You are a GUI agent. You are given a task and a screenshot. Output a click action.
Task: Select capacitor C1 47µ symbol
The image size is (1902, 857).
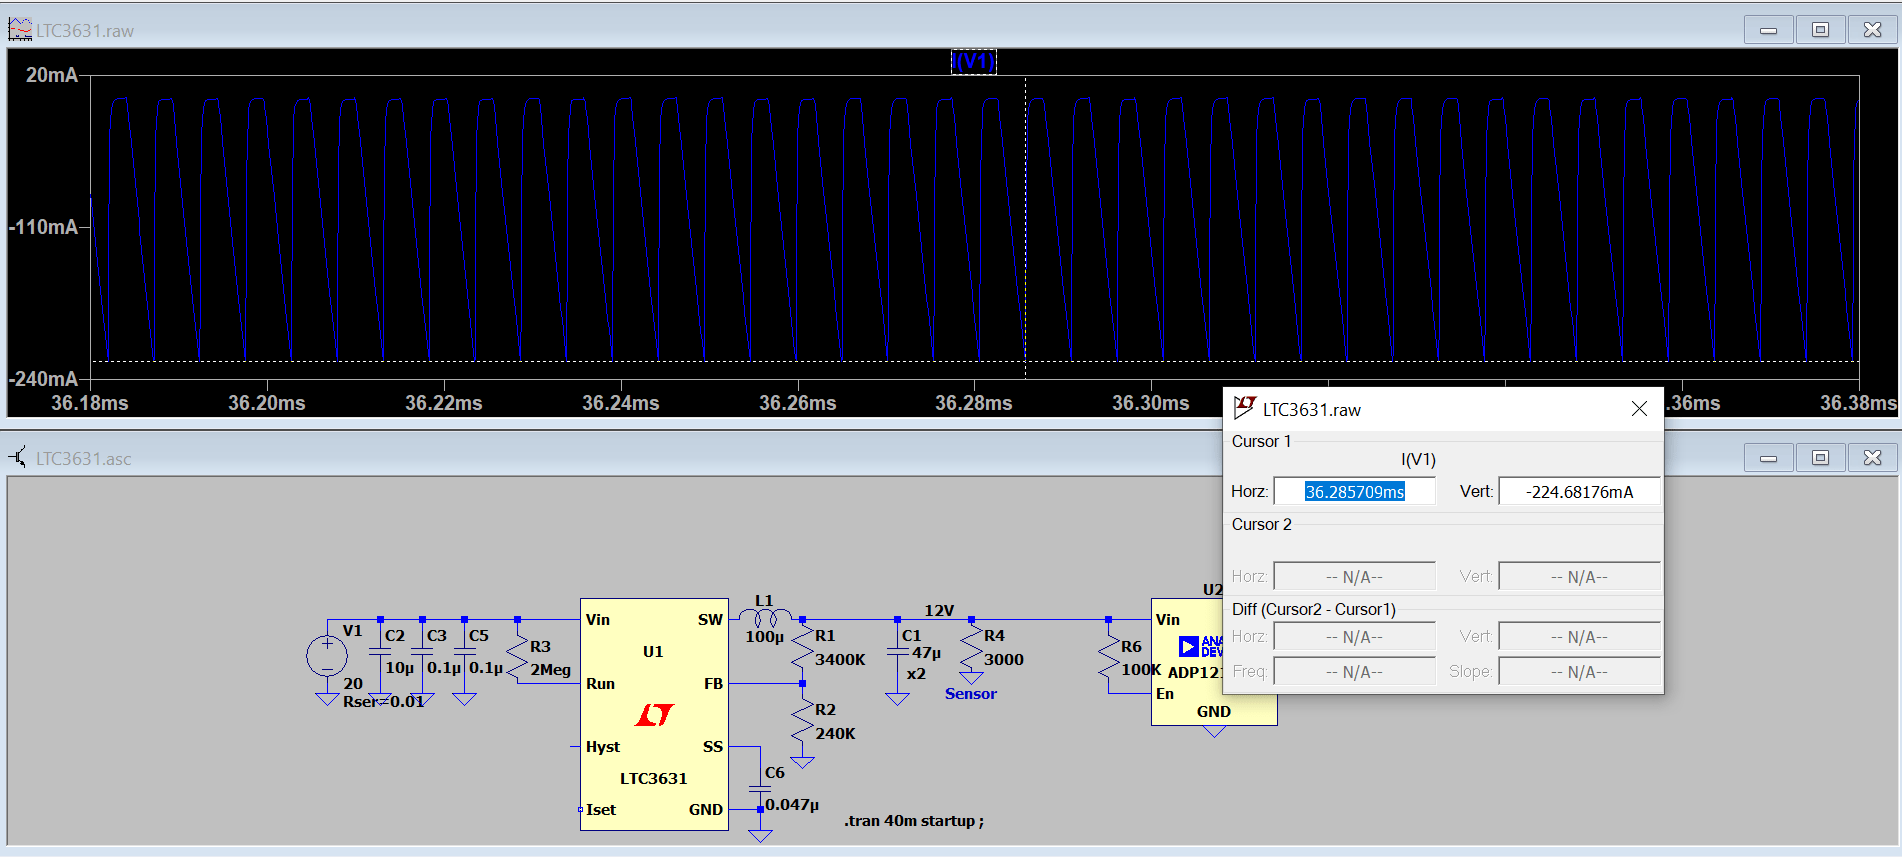(x=897, y=652)
